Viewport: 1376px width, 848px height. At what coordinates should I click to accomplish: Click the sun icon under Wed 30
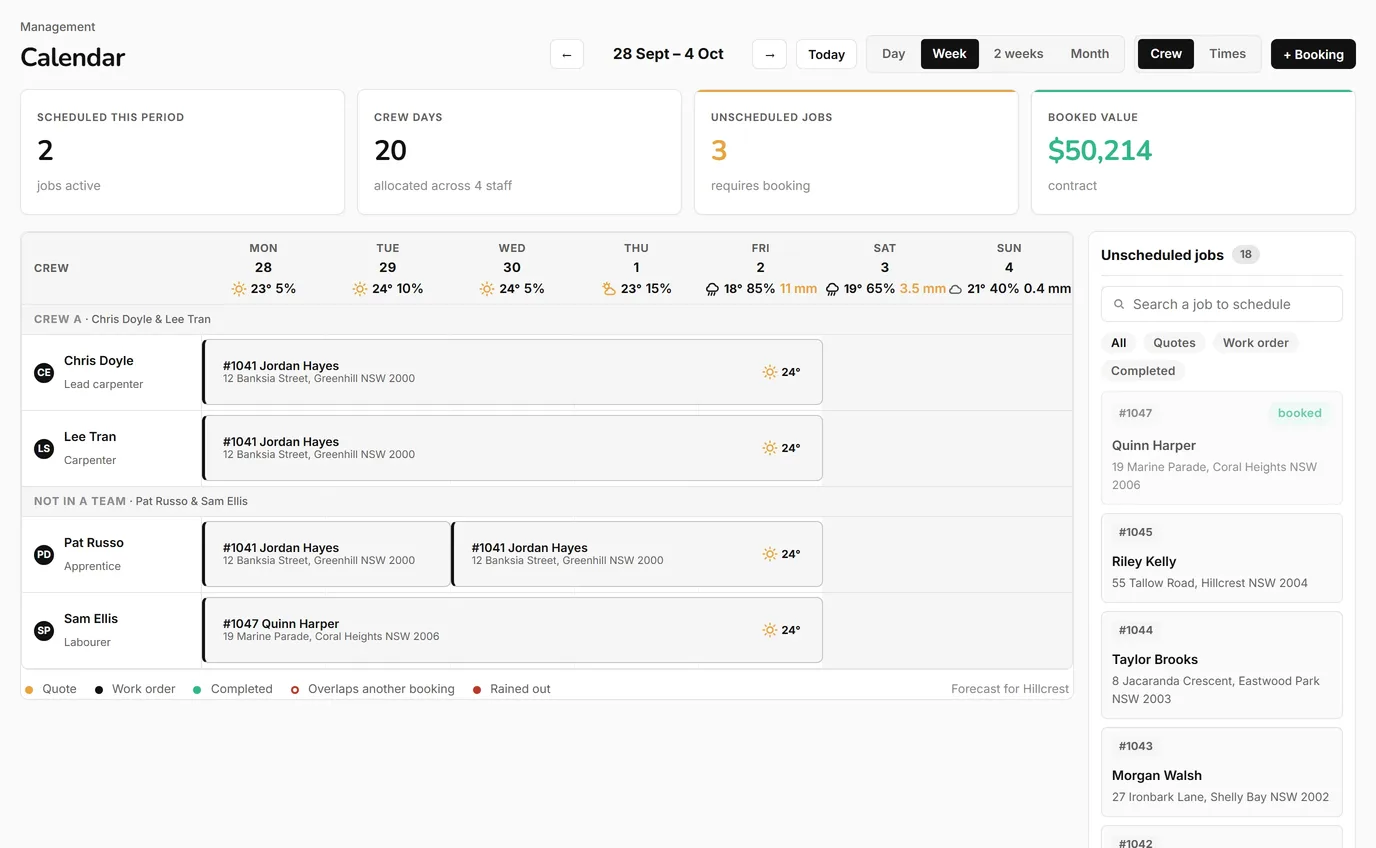pyautogui.click(x=487, y=289)
